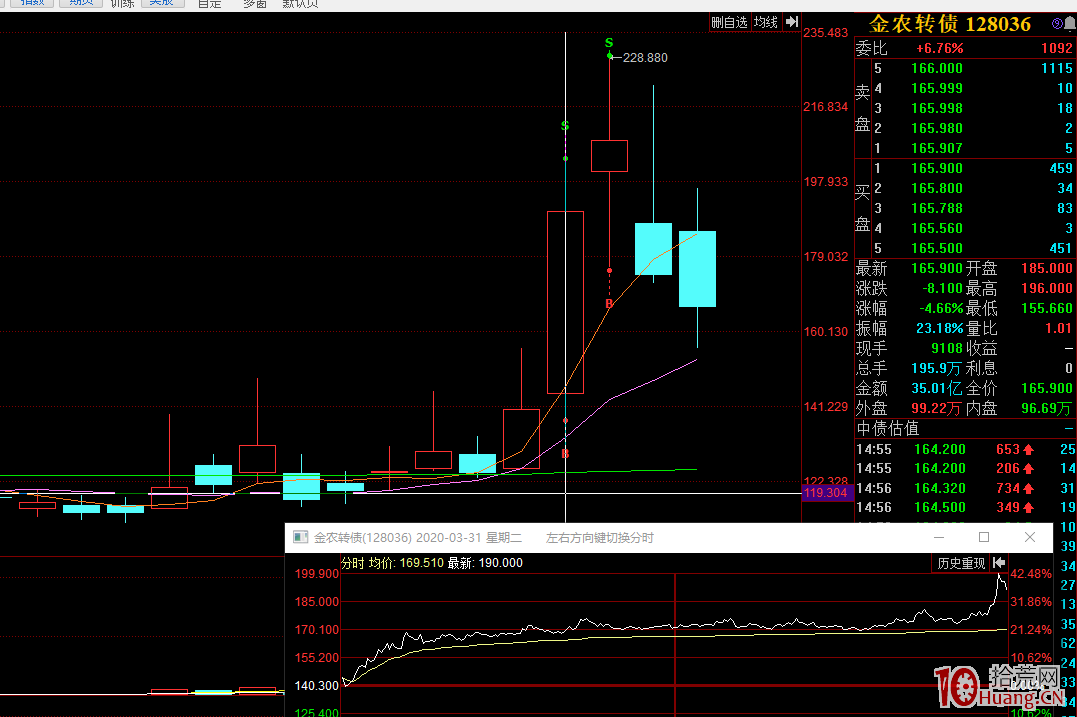Click the 总手 value 195.9万
Viewport: 1077px width, 717px height.
pos(936,368)
